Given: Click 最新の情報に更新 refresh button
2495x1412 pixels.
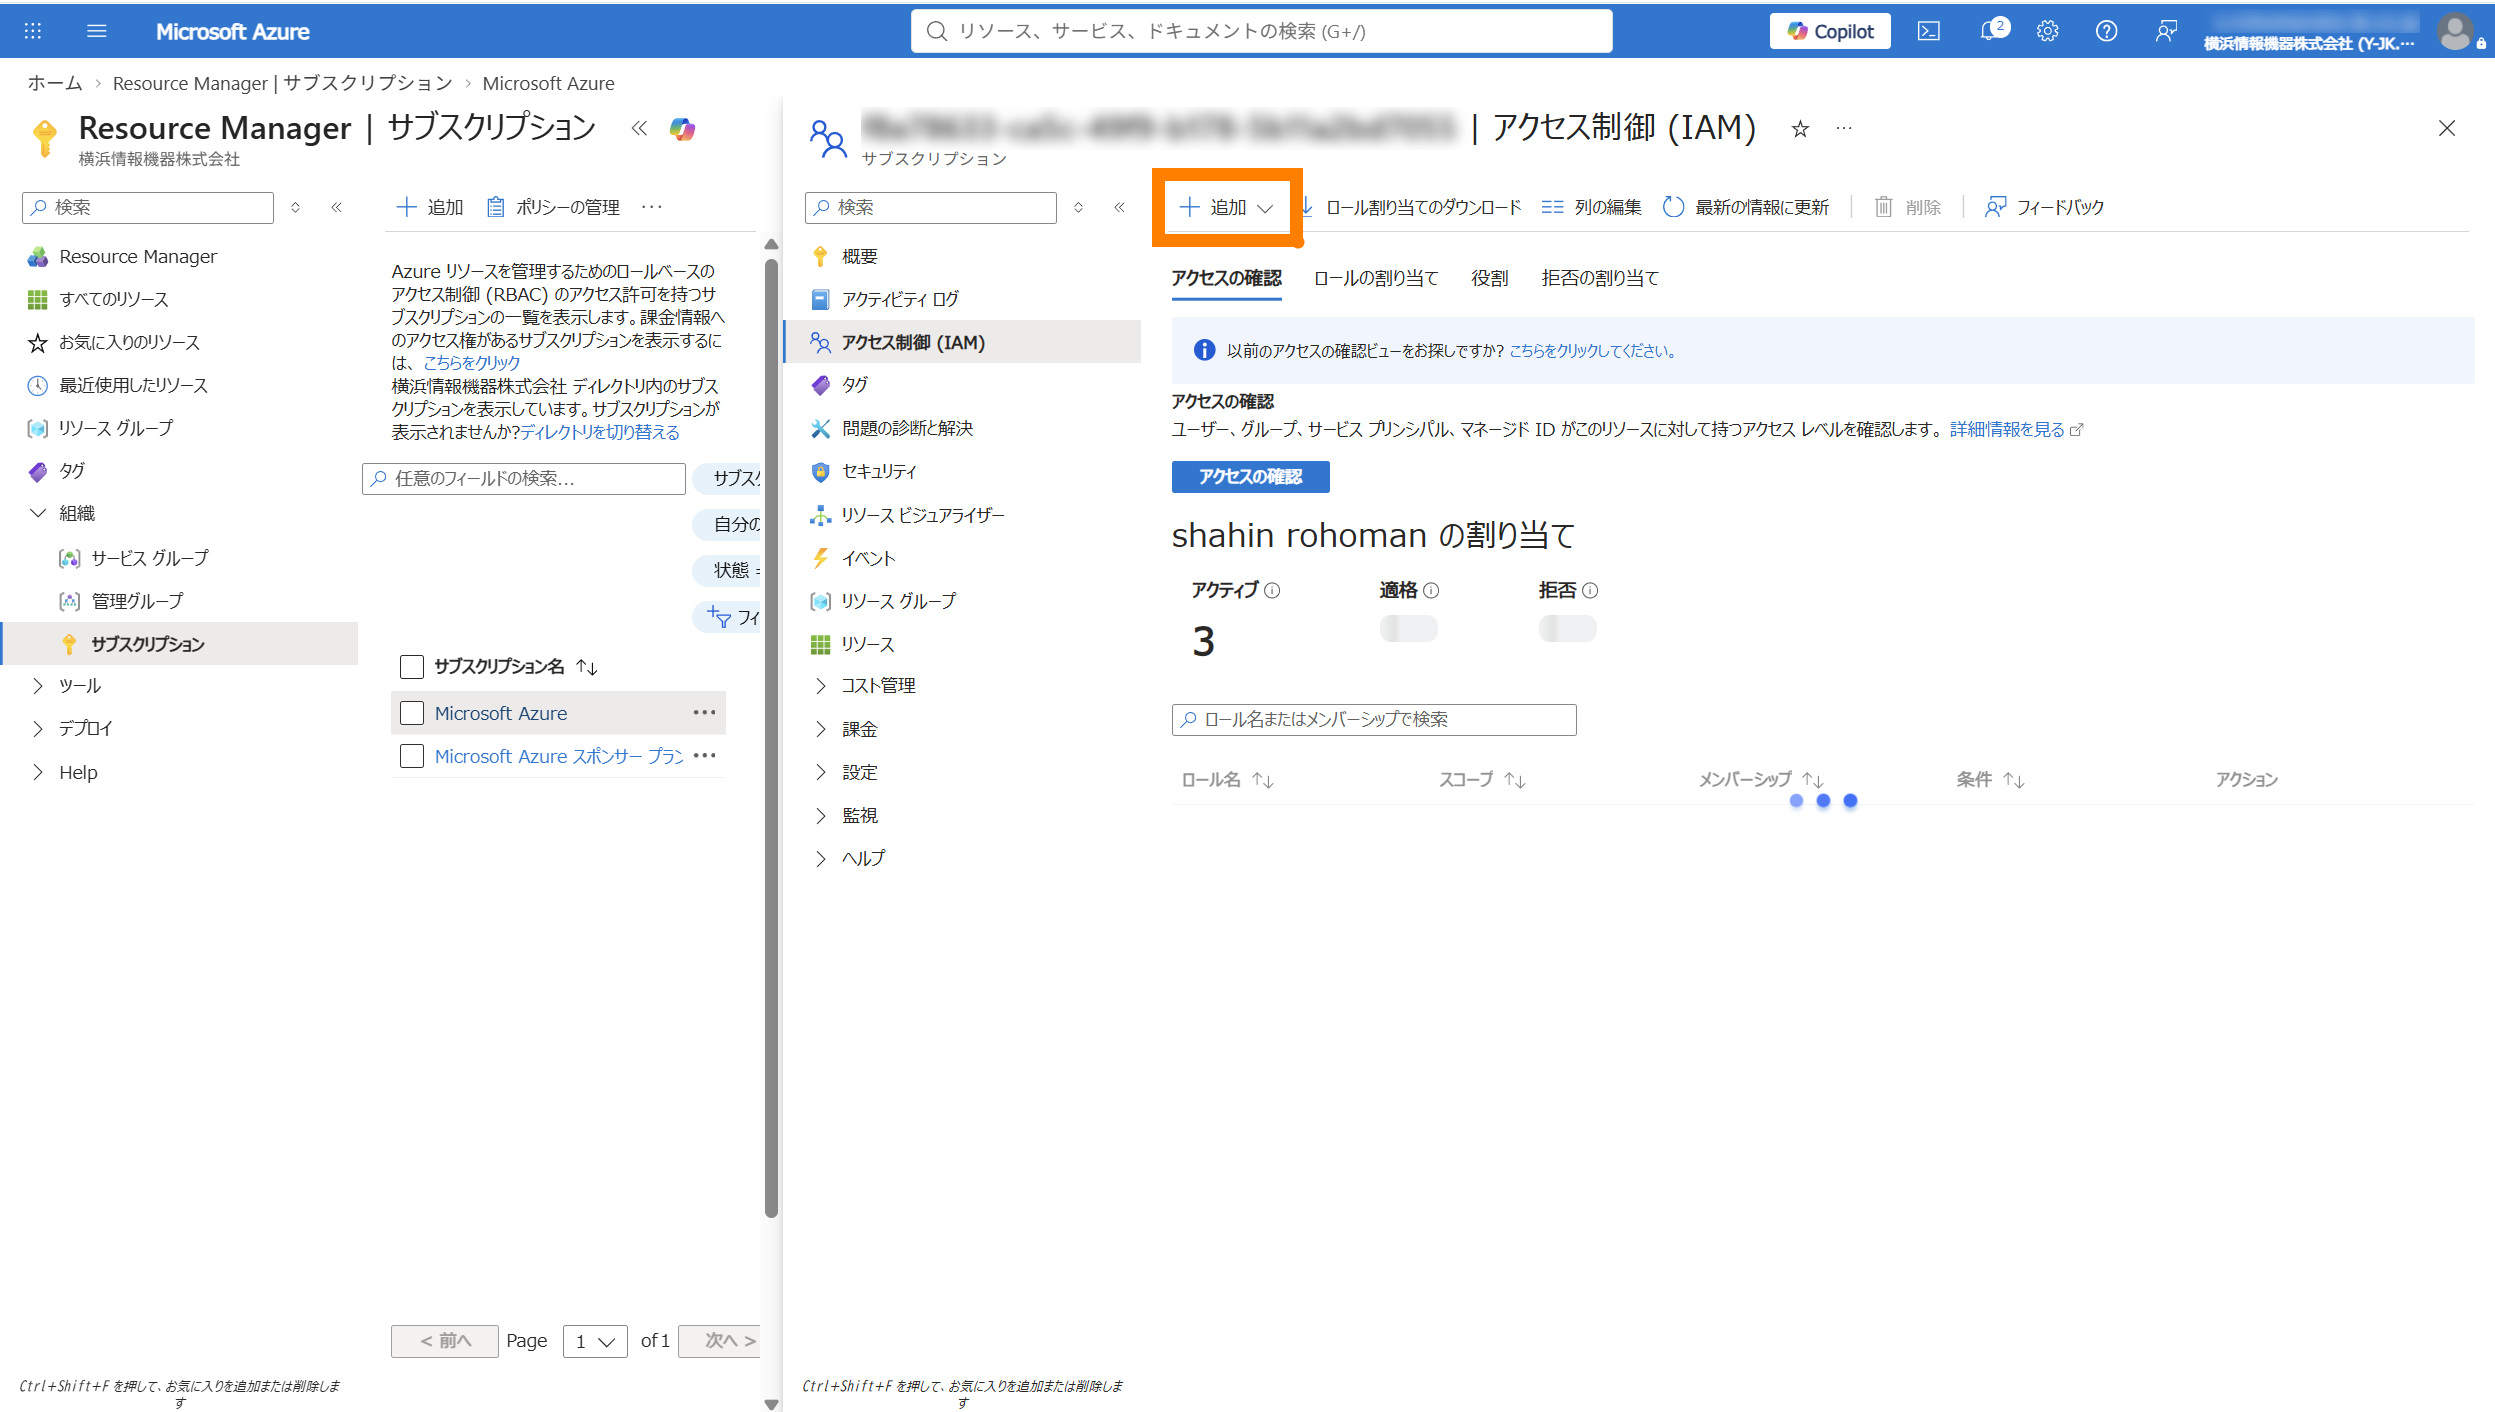Looking at the screenshot, I should point(1746,207).
